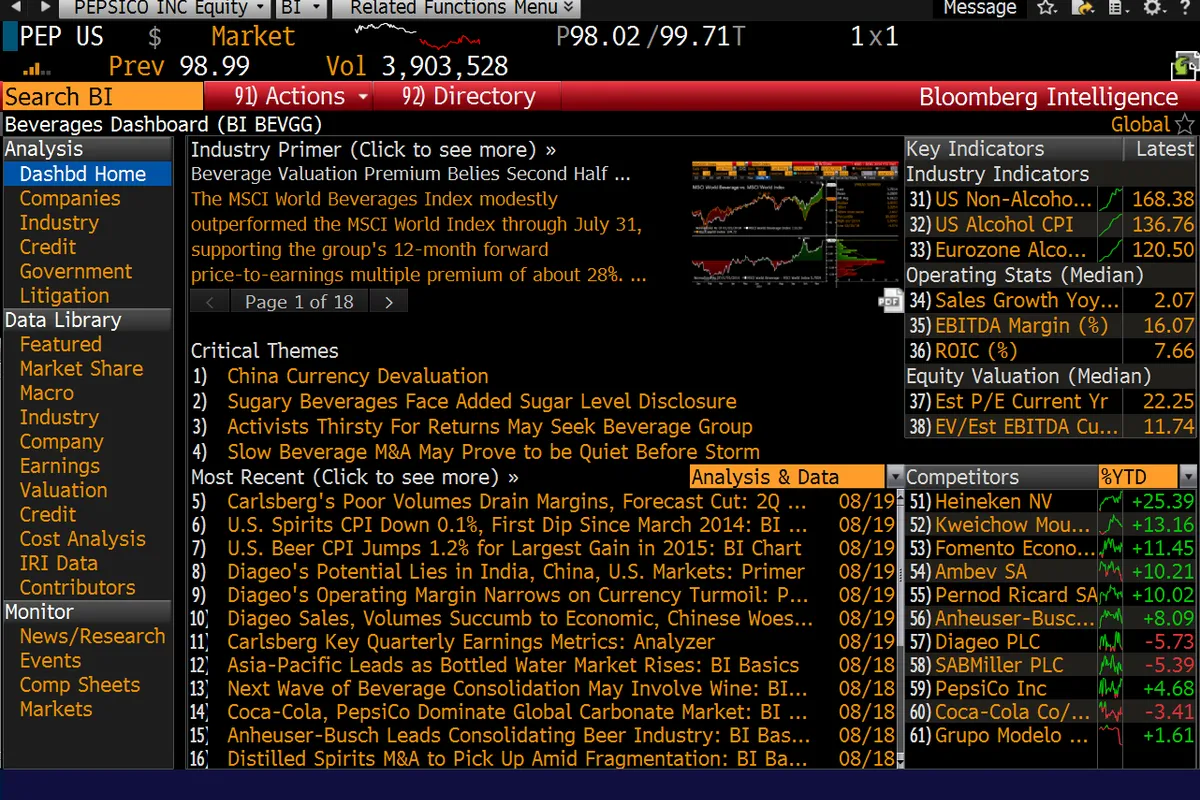Viewport: 1200px width, 800px height.
Task: Open the BI function dropdown
Action: [x=301, y=8]
